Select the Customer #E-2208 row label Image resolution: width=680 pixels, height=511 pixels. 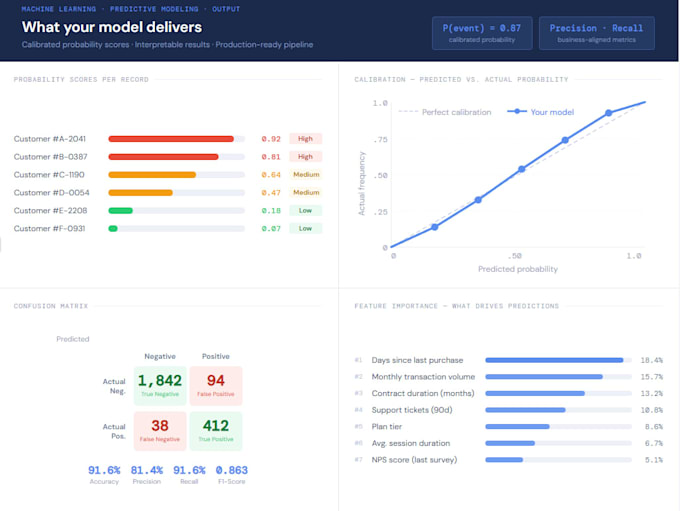click(50, 210)
